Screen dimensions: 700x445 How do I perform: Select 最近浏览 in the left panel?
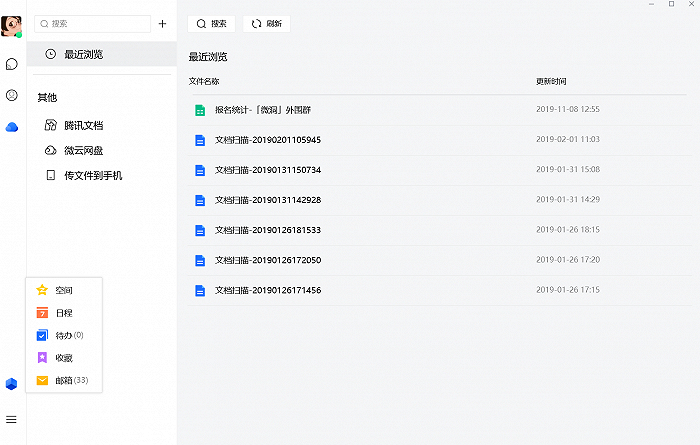click(x=102, y=54)
